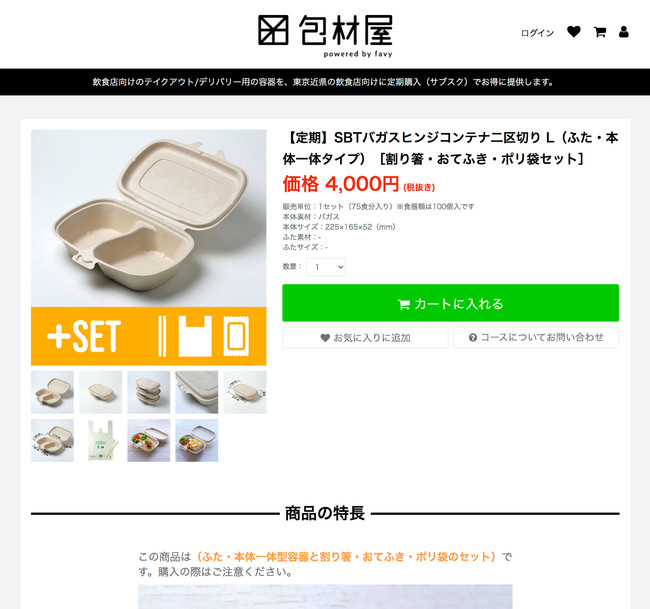Open the user account icon in header
The width and height of the screenshot is (650, 609).
(623, 32)
